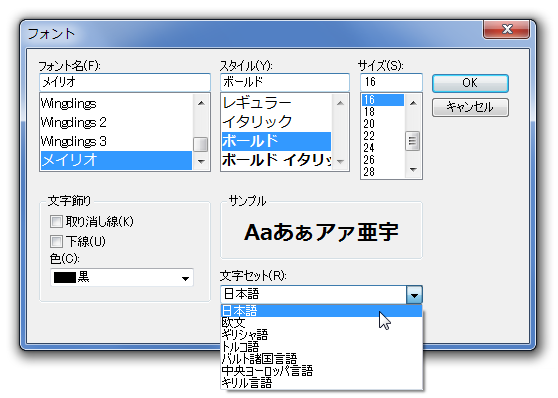The height and width of the screenshot is (398, 558).
Task: Choose ギリシャ語 from the character set list
Action: click(321, 335)
